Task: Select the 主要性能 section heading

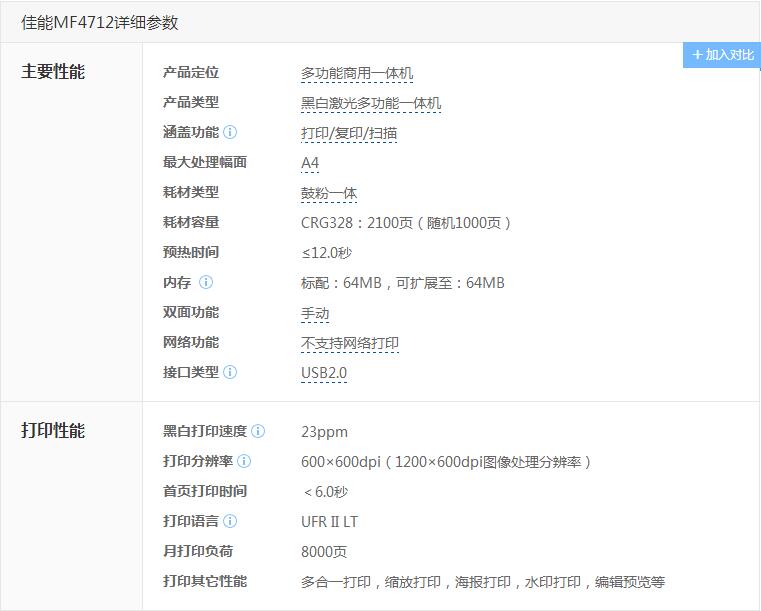Action: (x=53, y=72)
